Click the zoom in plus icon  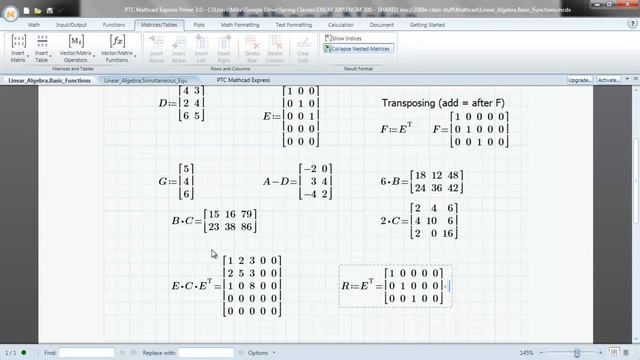pos(600,353)
